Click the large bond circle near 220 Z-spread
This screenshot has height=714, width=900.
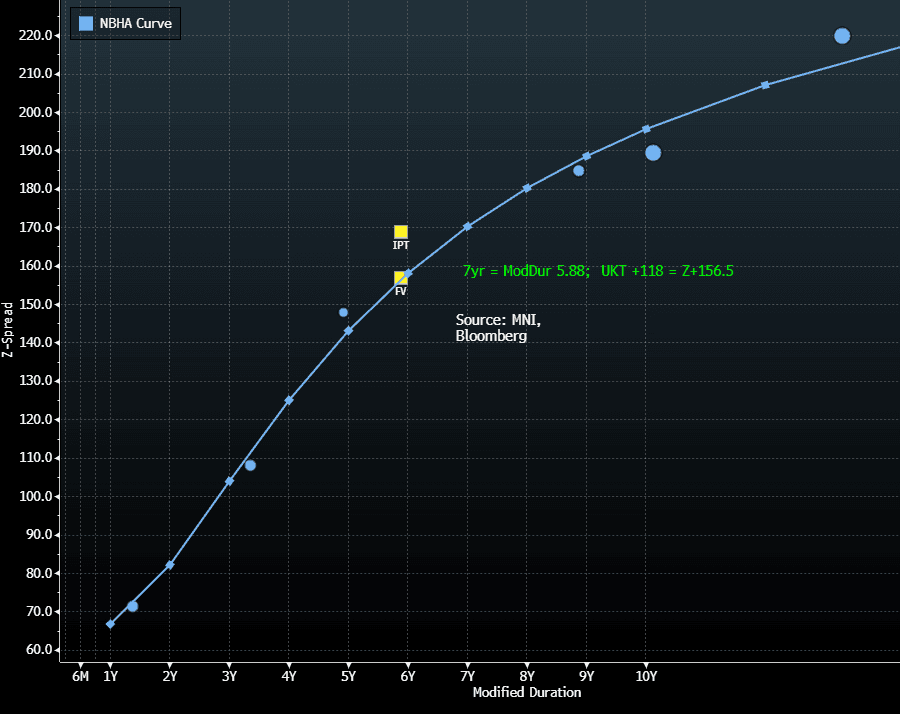point(842,36)
